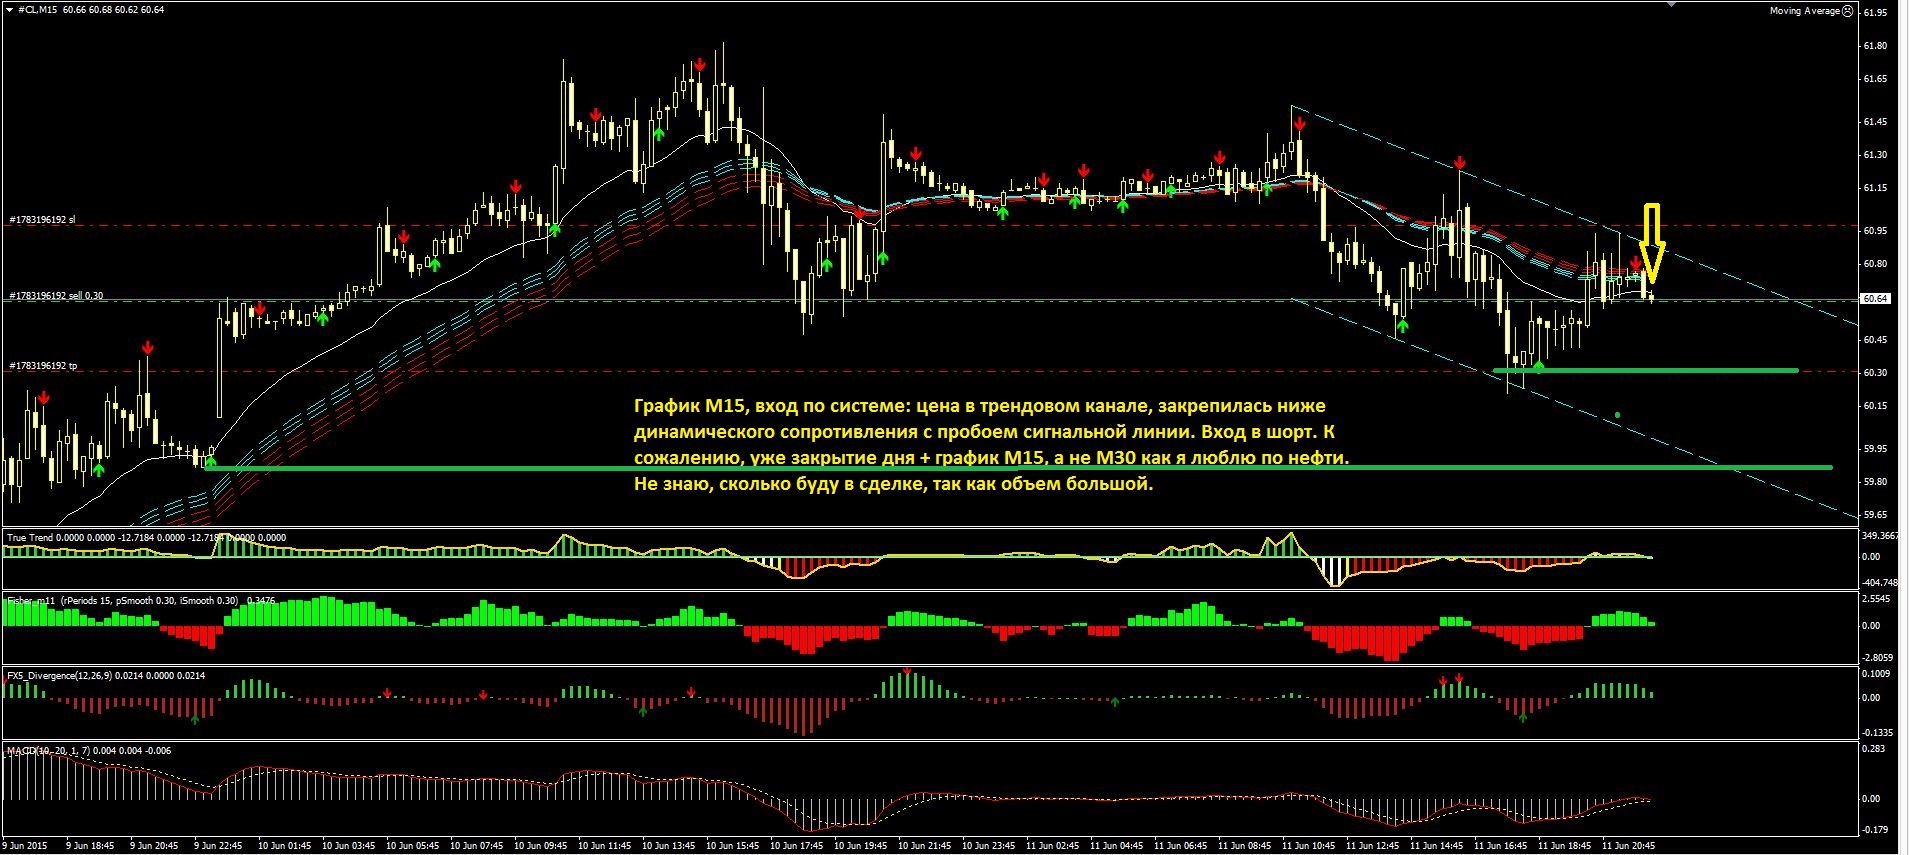Viewport: 1909px width, 855px height.
Task: Click the Moving Average expert sad-face icon
Action: 1847,10
